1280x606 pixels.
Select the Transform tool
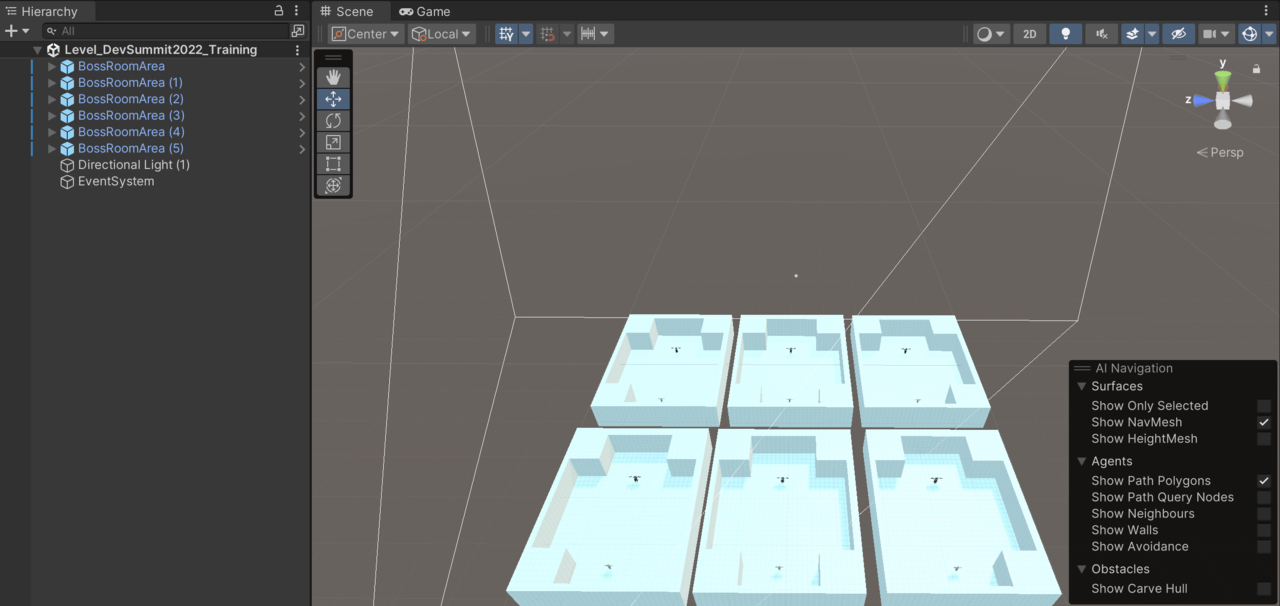333,186
